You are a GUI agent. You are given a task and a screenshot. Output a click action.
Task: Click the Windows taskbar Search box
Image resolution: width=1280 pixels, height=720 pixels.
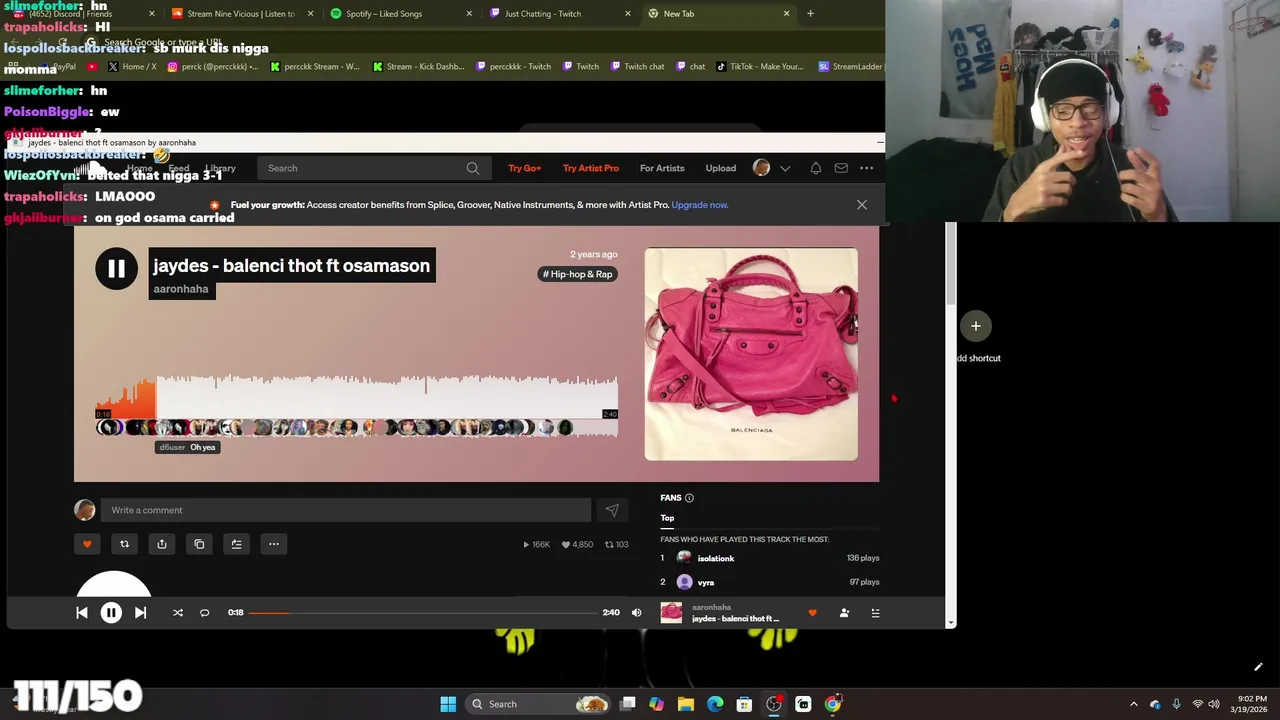tap(539, 704)
